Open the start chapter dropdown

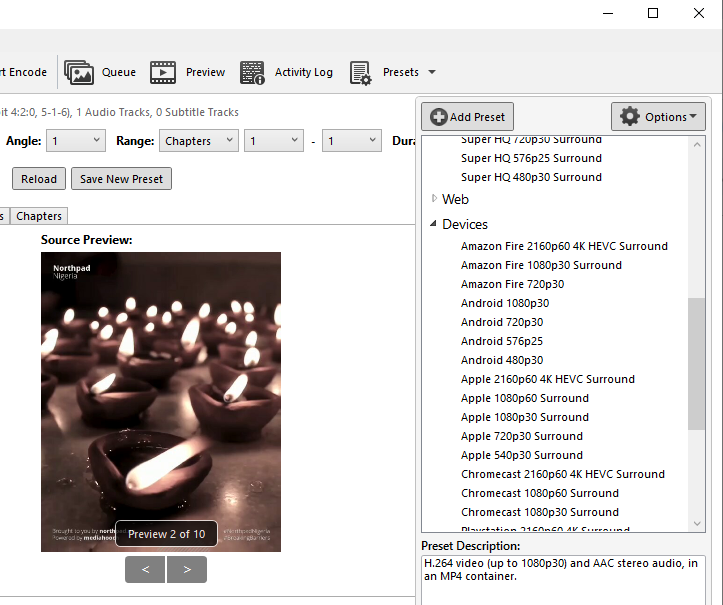[x=273, y=140]
